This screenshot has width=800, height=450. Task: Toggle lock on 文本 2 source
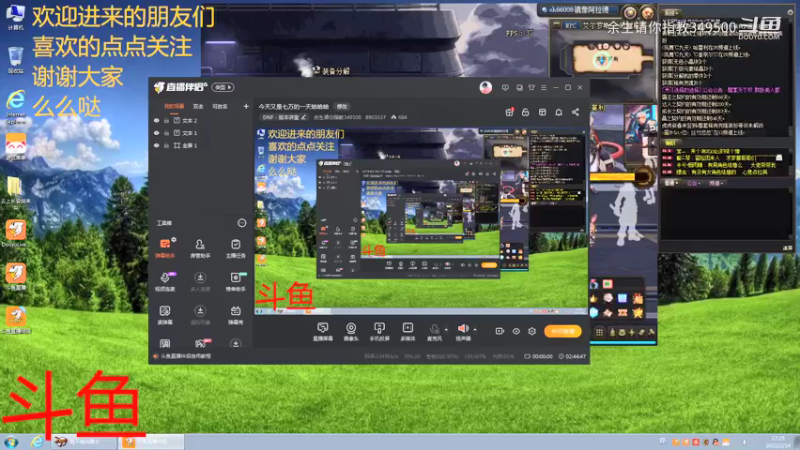tap(166, 120)
